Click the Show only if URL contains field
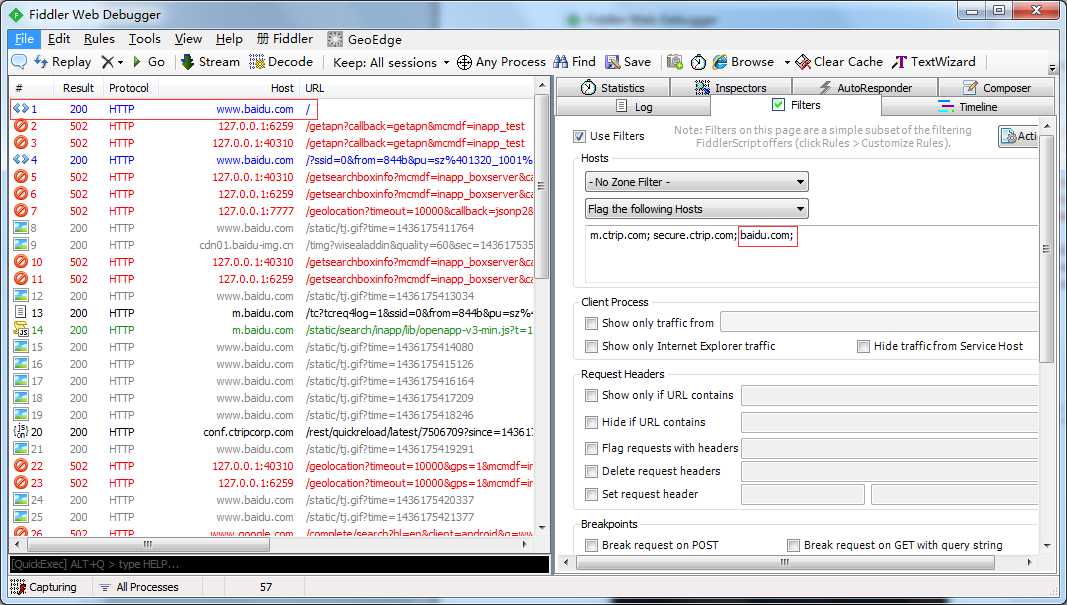Image resolution: width=1067 pixels, height=605 pixels. point(889,395)
